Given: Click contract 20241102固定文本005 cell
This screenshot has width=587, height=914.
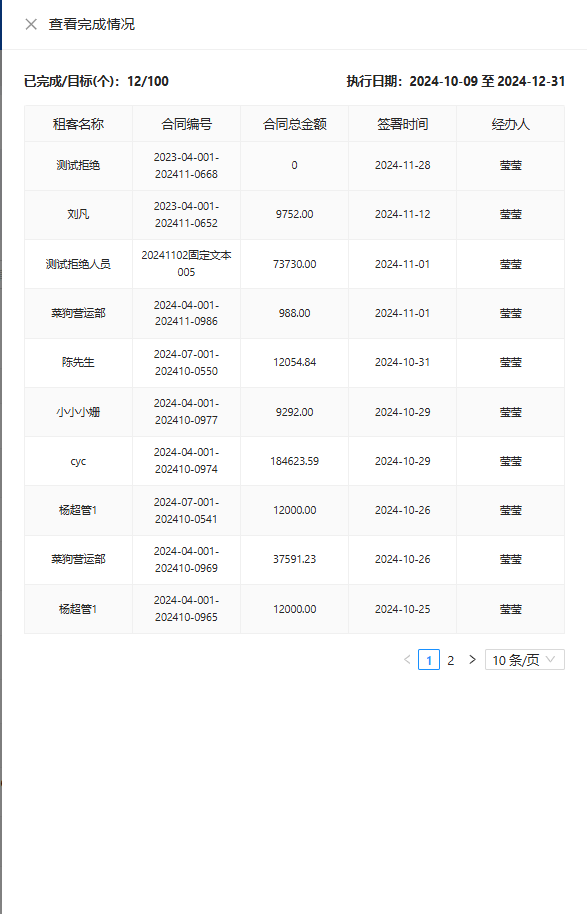Looking at the screenshot, I should click(187, 263).
